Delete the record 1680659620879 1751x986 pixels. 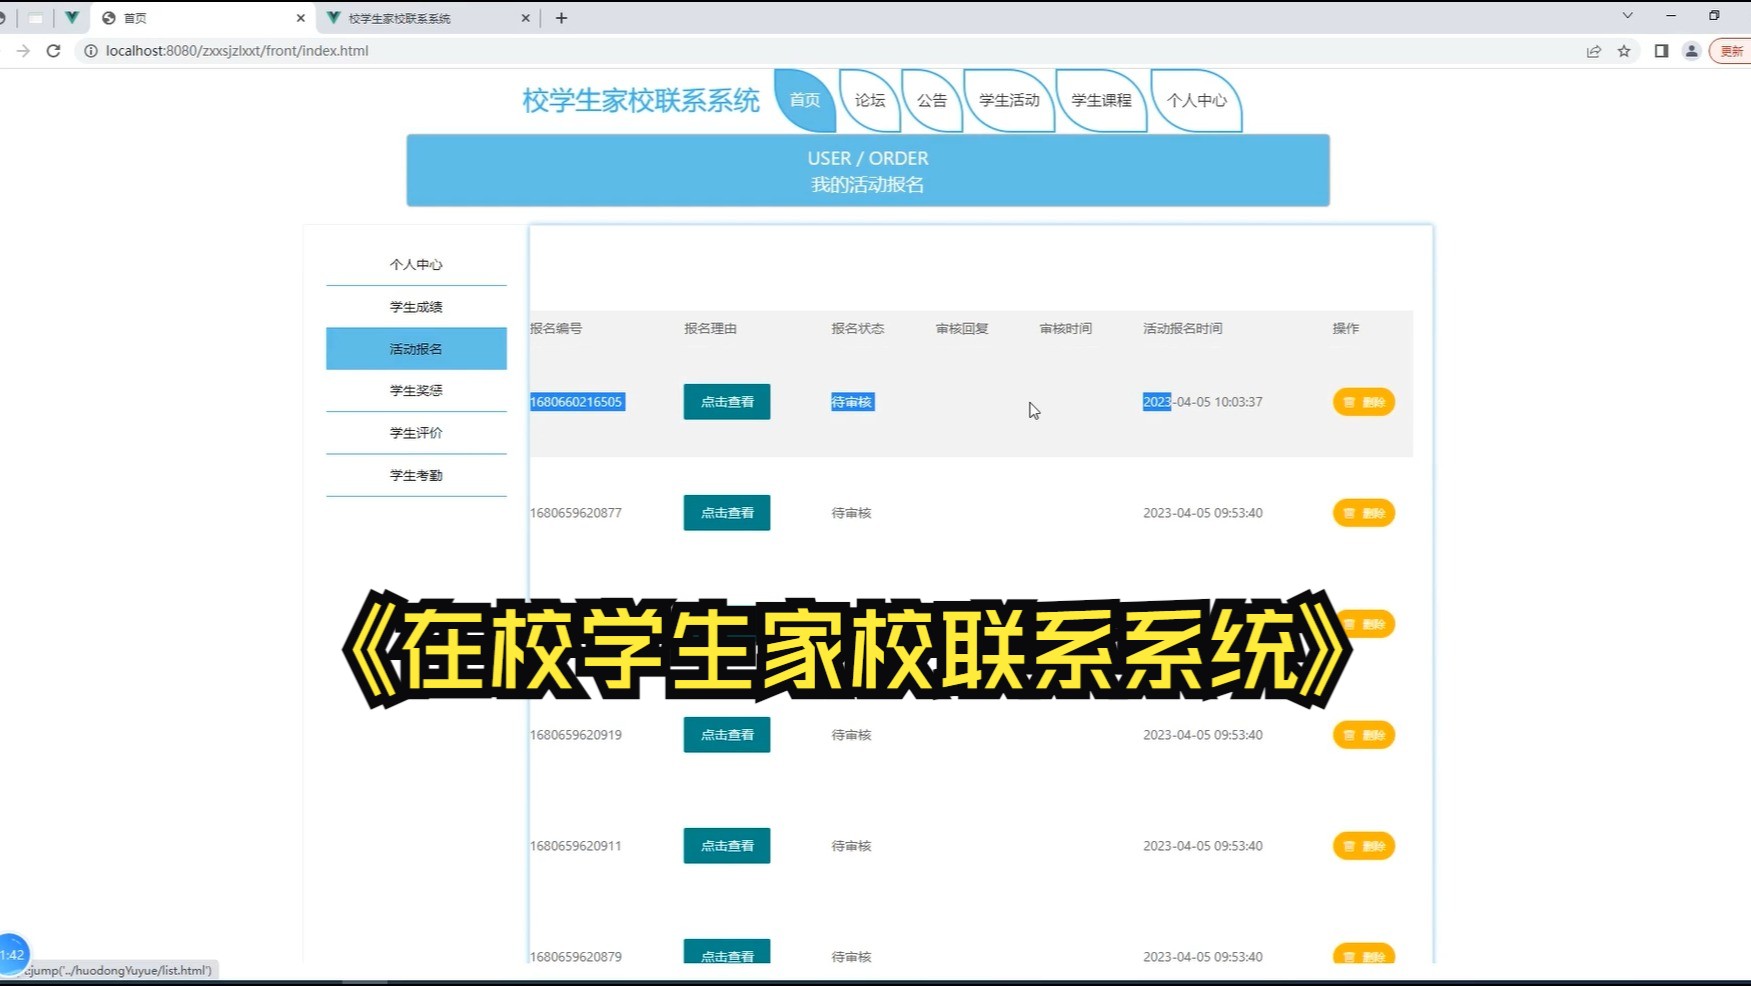pyautogui.click(x=1364, y=955)
